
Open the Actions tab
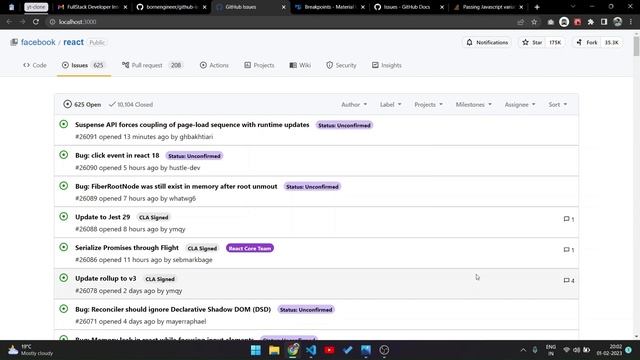pyautogui.click(x=214, y=65)
